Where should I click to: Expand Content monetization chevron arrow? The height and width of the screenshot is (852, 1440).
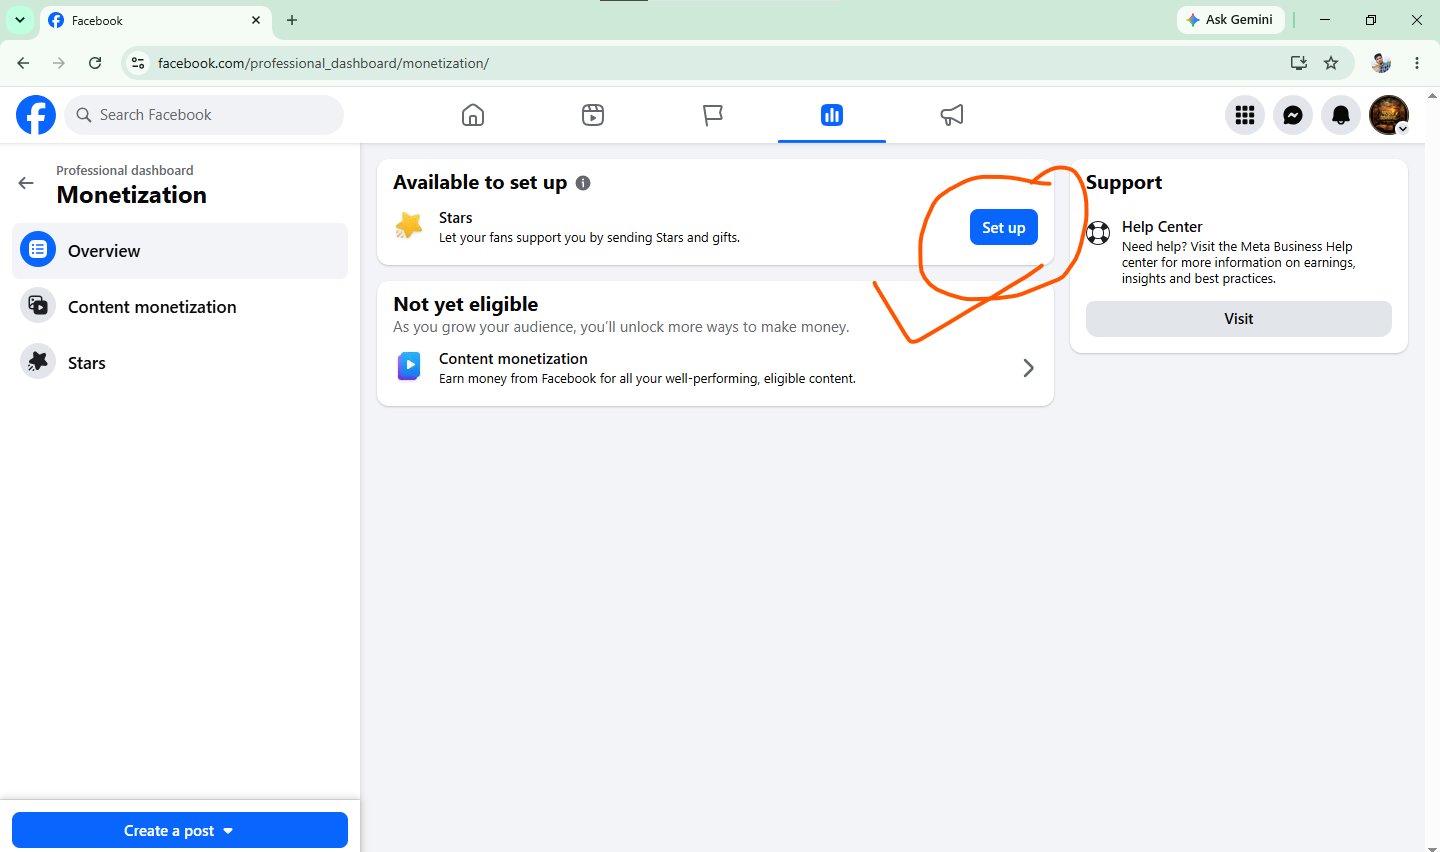1028,368
